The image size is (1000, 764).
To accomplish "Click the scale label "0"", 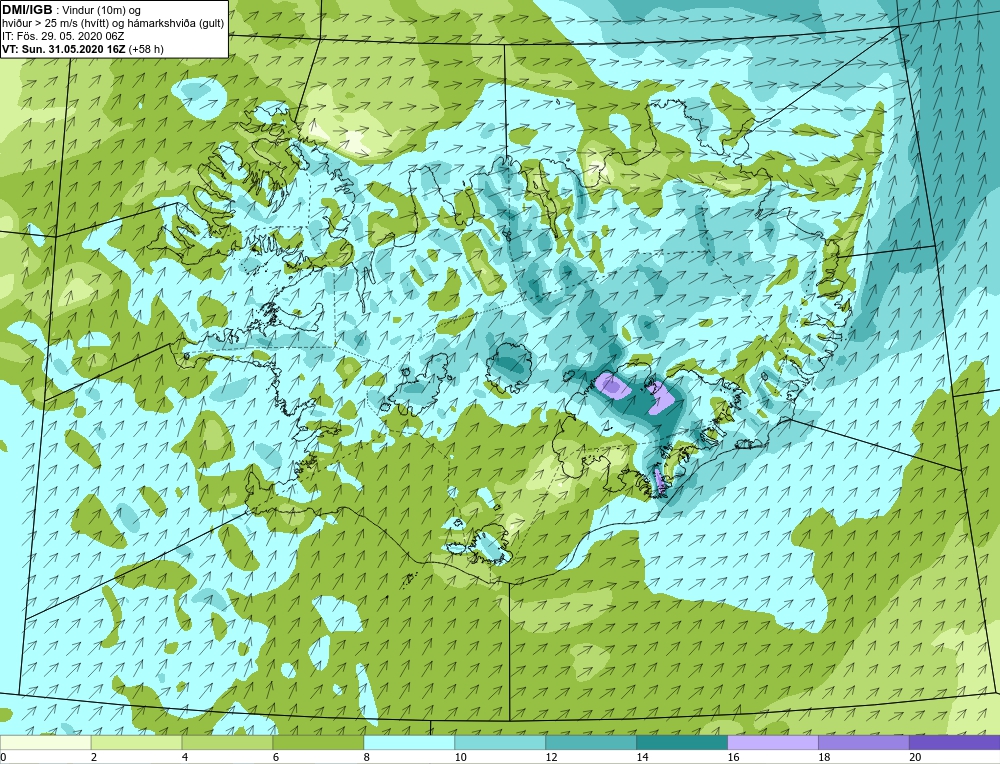I will click(4, 757).
